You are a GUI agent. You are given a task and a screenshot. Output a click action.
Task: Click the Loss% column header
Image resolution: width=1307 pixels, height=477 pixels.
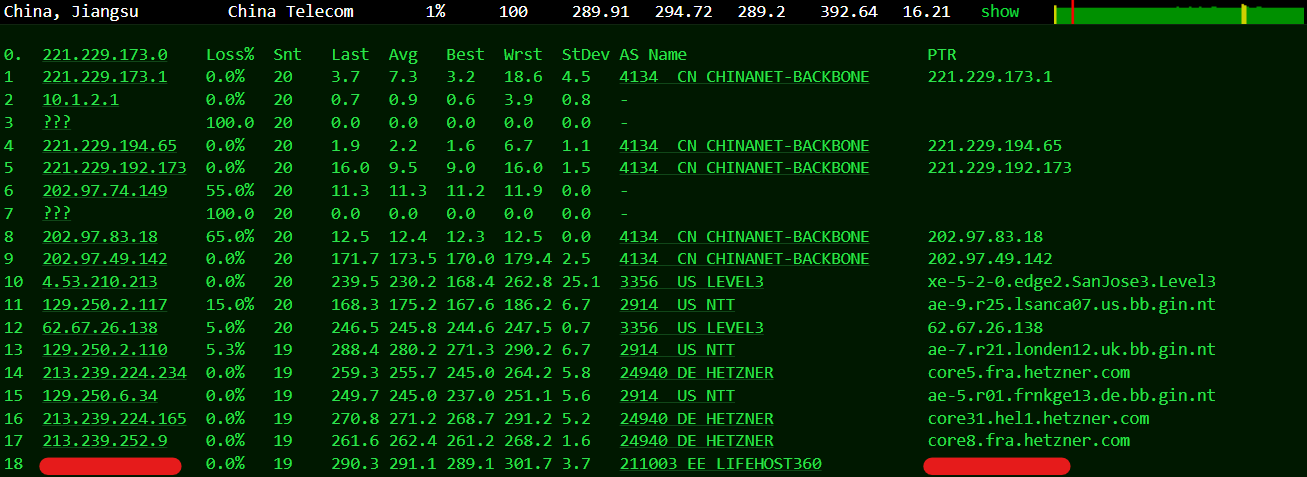(230, 55)
